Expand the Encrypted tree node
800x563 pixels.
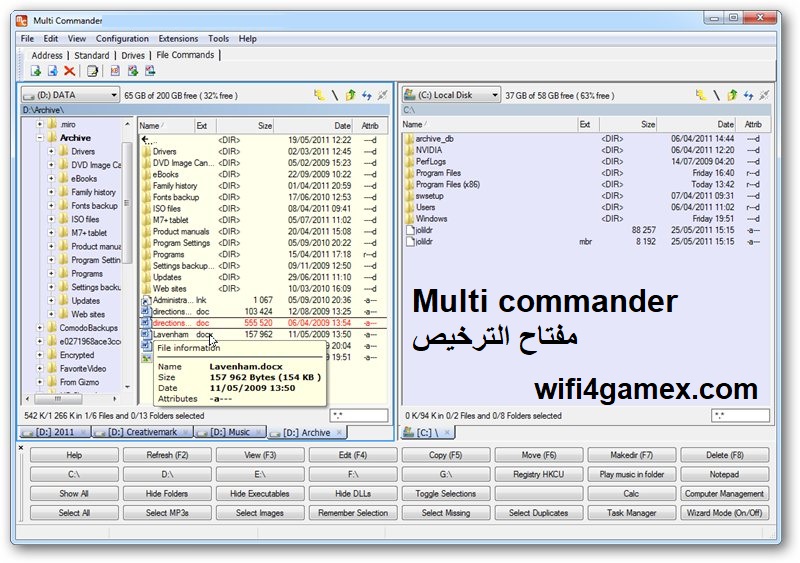point(40,355)
